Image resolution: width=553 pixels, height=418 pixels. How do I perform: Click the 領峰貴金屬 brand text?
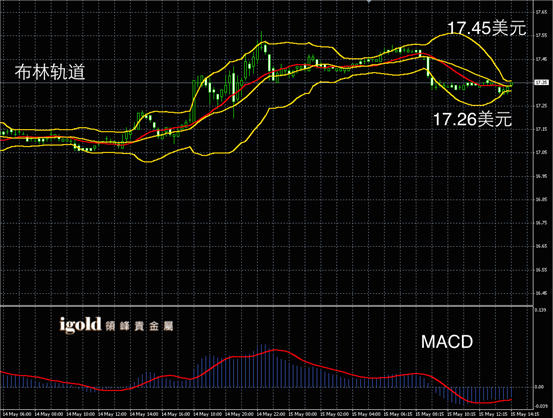pos(139,327)
